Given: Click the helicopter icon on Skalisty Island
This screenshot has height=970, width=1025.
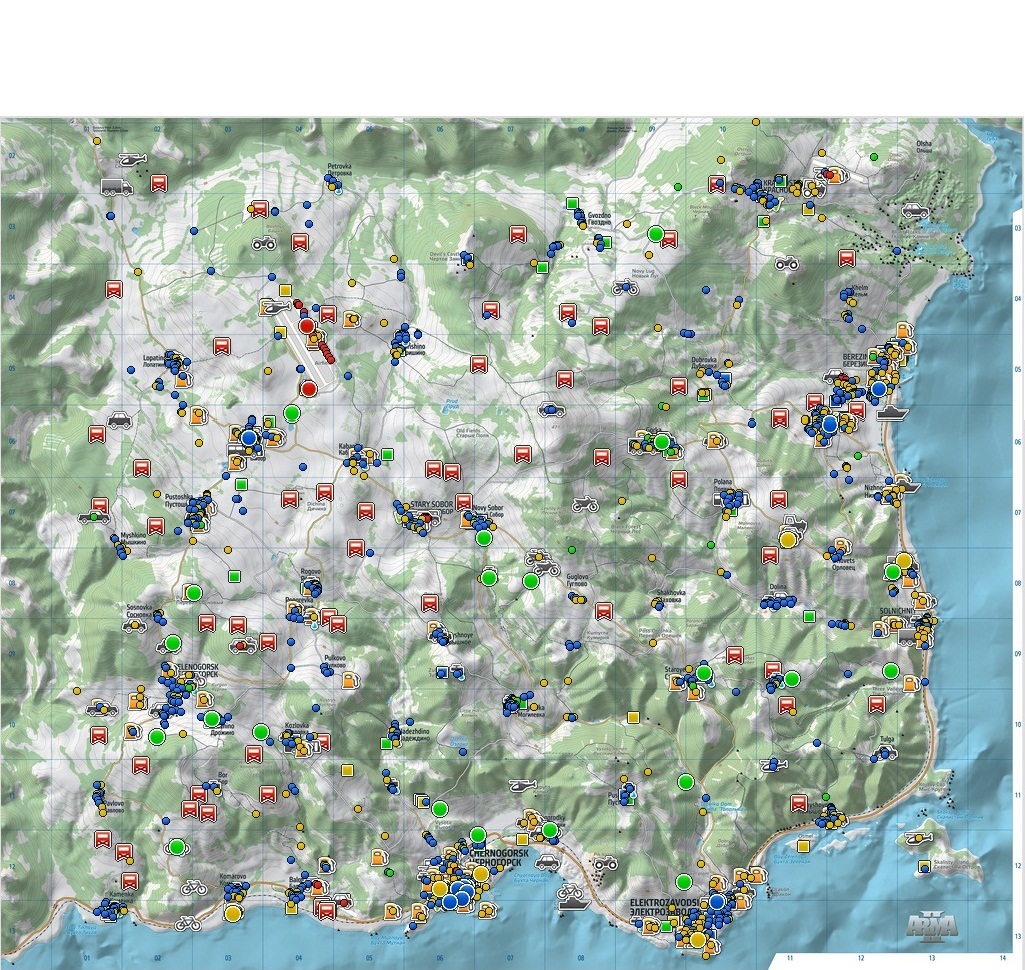Looking at the screenshot, I should click(919, 837).
